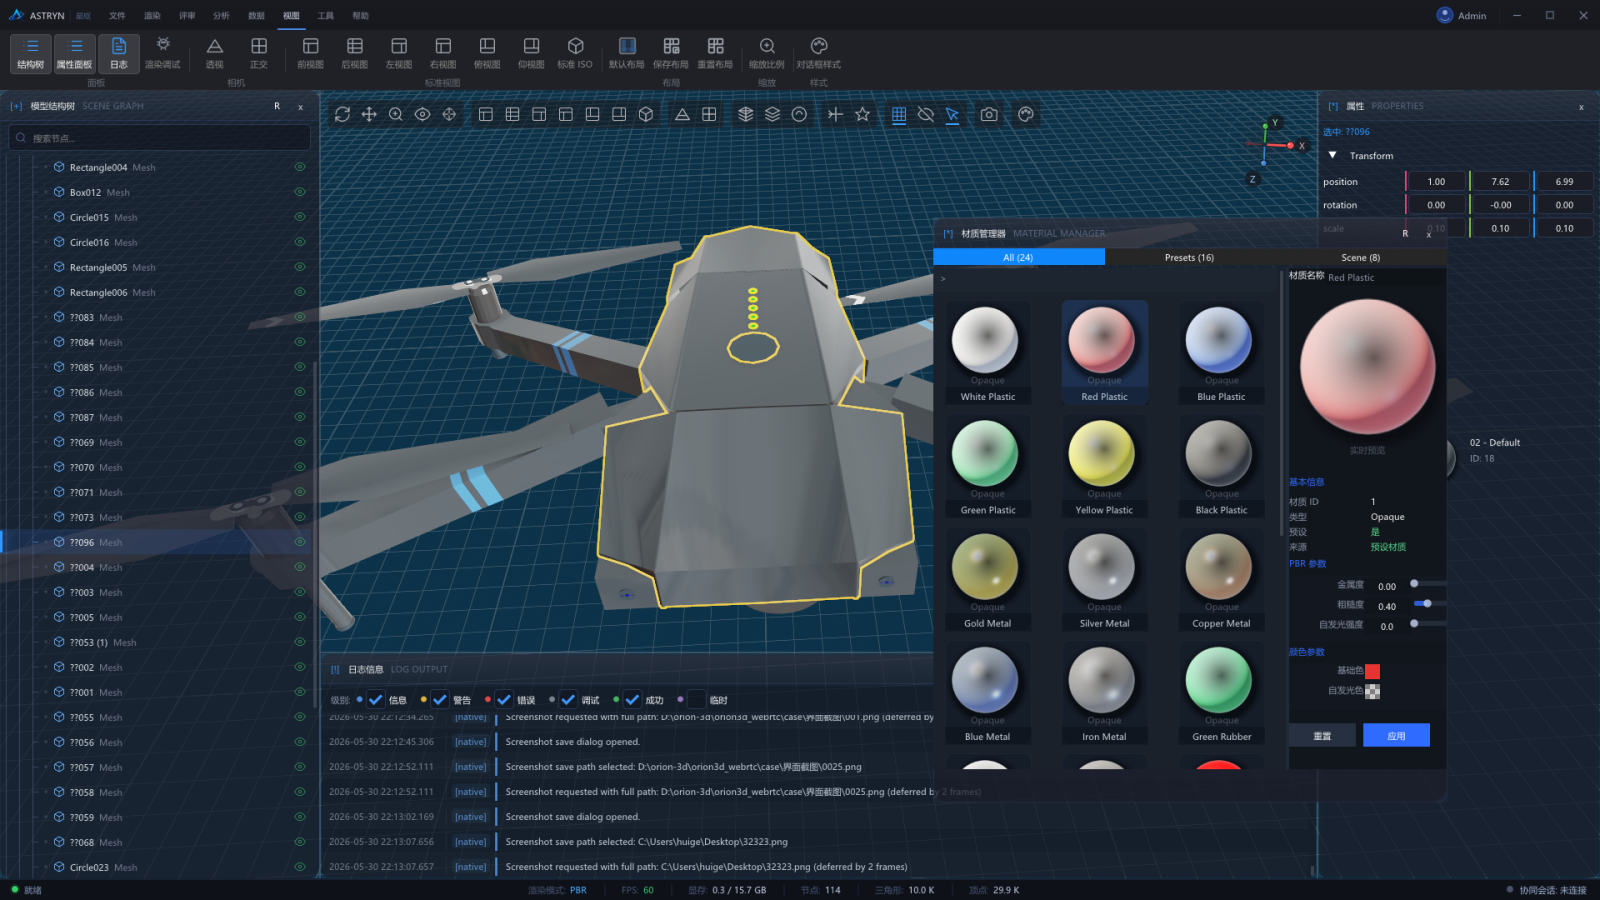The image size is (1600, 900).
Task: Expand the Circle023 tree node
Action: pos(46,867)
